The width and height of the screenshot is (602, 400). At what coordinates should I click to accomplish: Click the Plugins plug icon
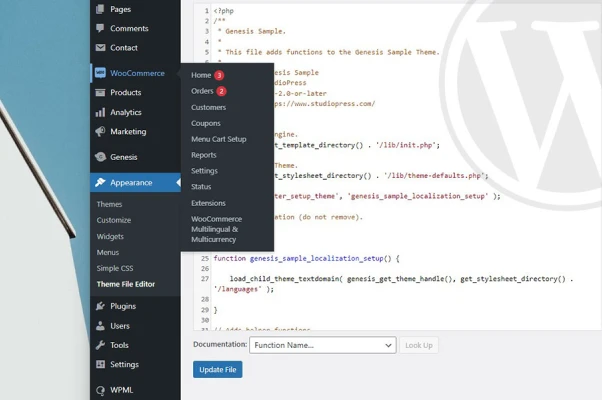click(x=100, y=306)
